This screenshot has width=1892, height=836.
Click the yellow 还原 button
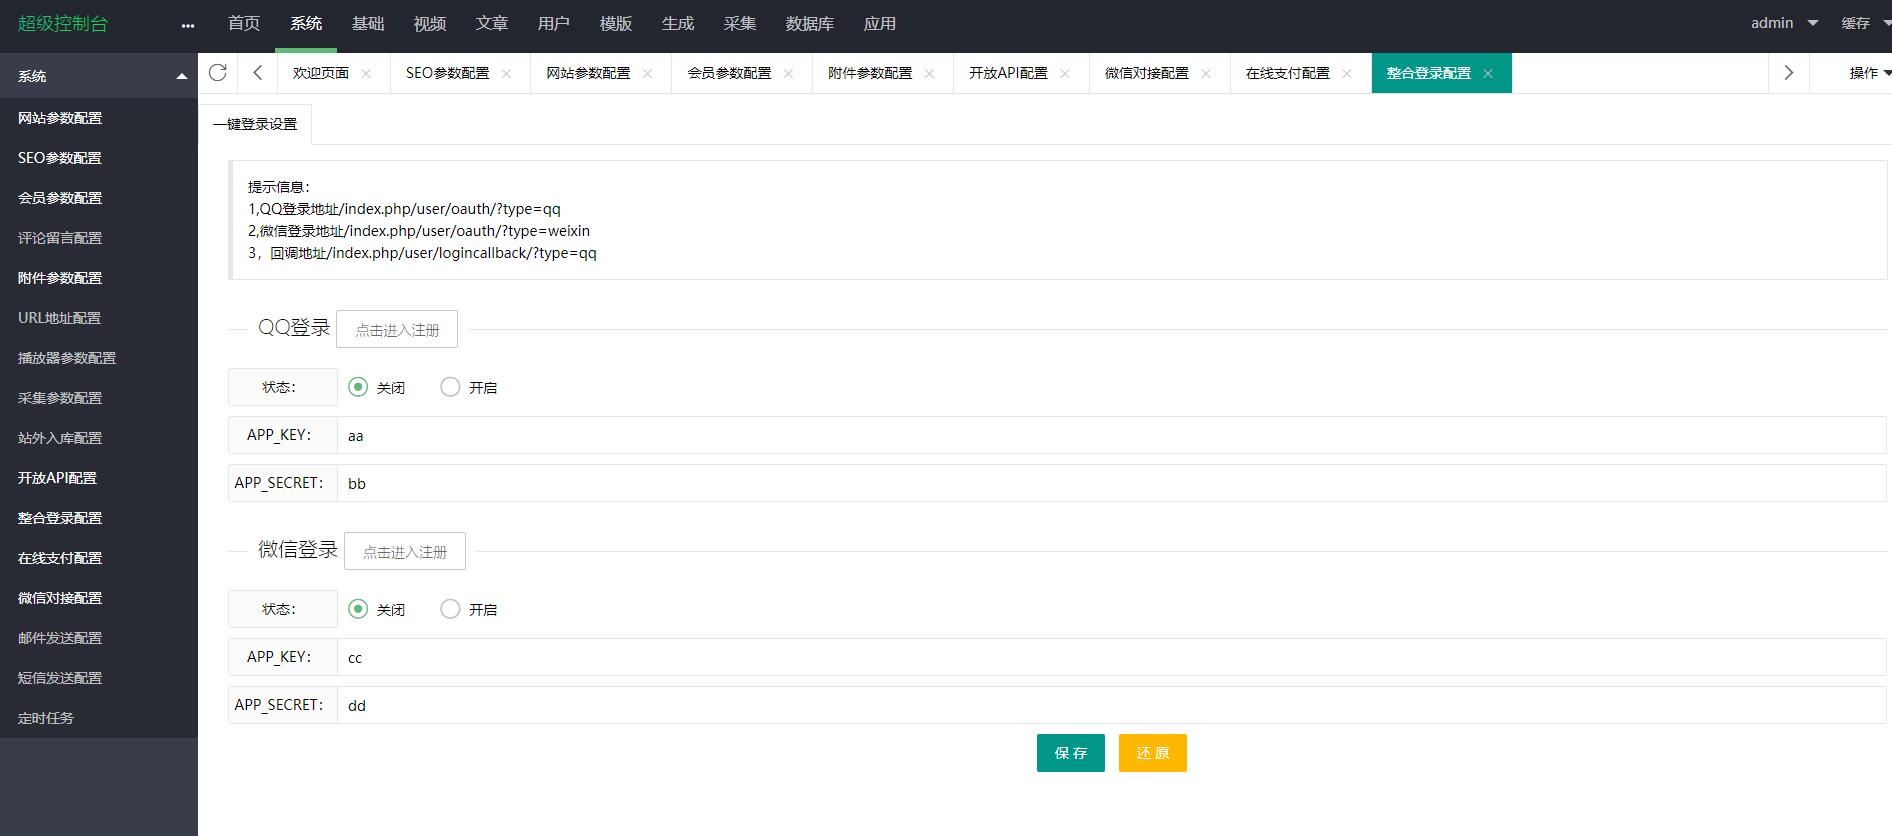coord(1152,753)
